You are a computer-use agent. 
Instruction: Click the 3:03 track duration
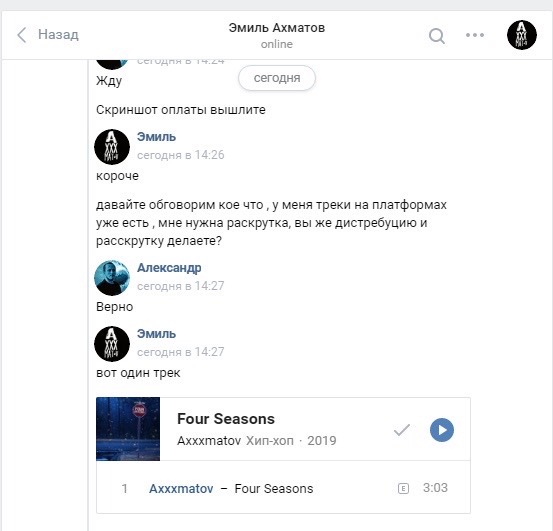click(x=435, y=488)
